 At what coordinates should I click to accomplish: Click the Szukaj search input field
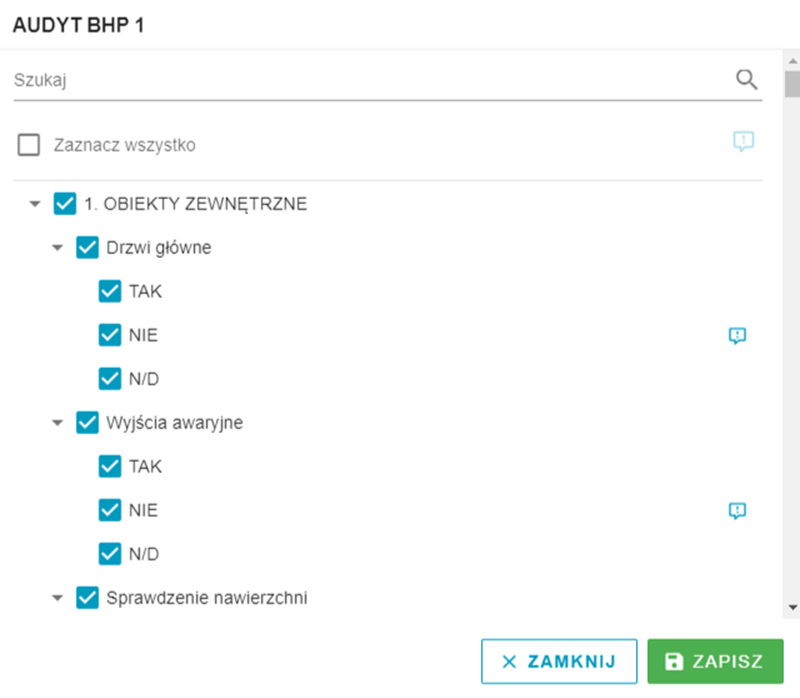pyautogui.click(x=372, y=80)
